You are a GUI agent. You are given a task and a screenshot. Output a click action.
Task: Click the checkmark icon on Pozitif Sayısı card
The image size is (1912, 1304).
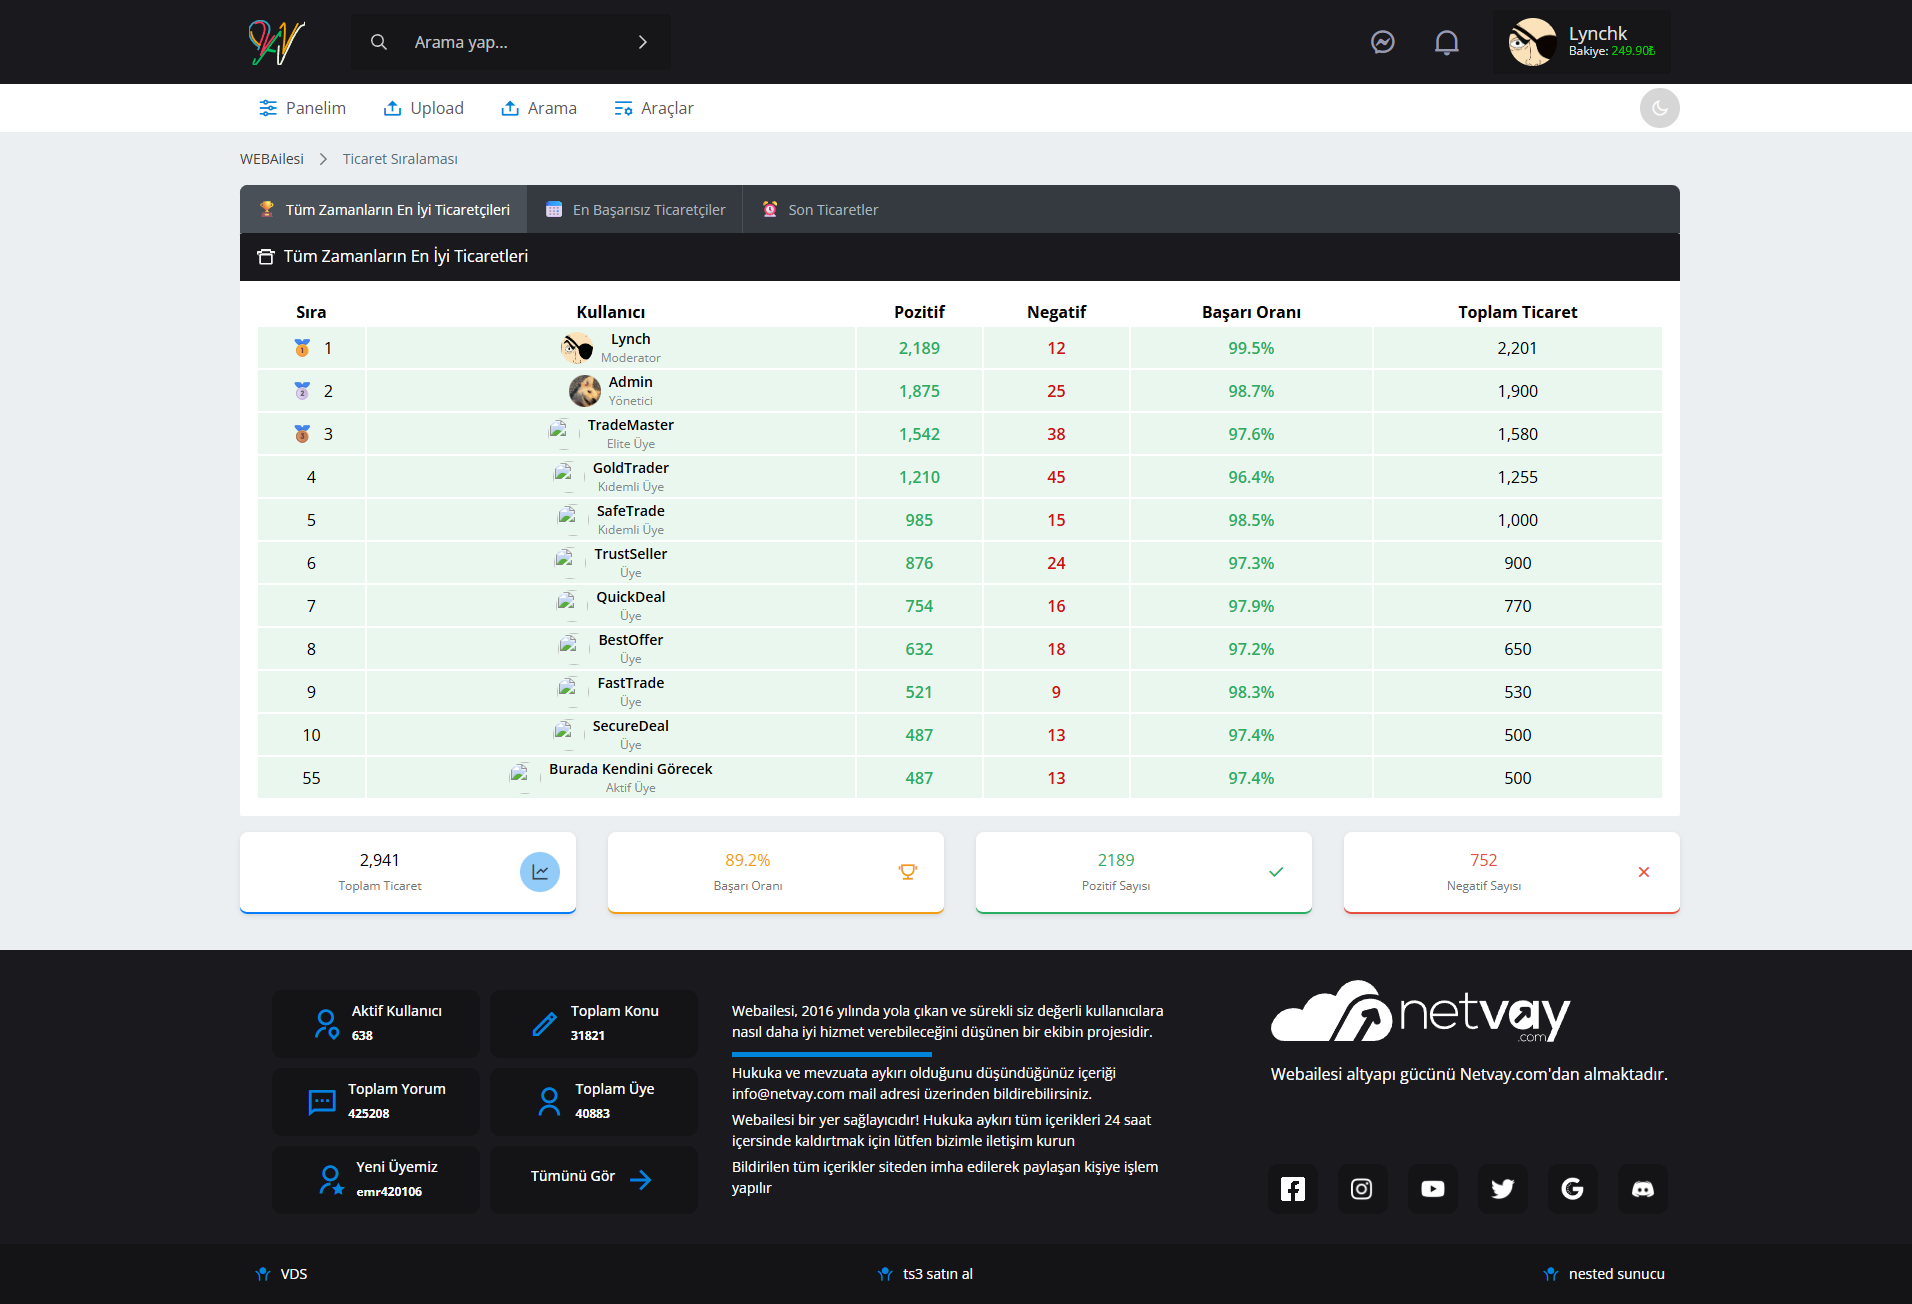pos(1276,872)
